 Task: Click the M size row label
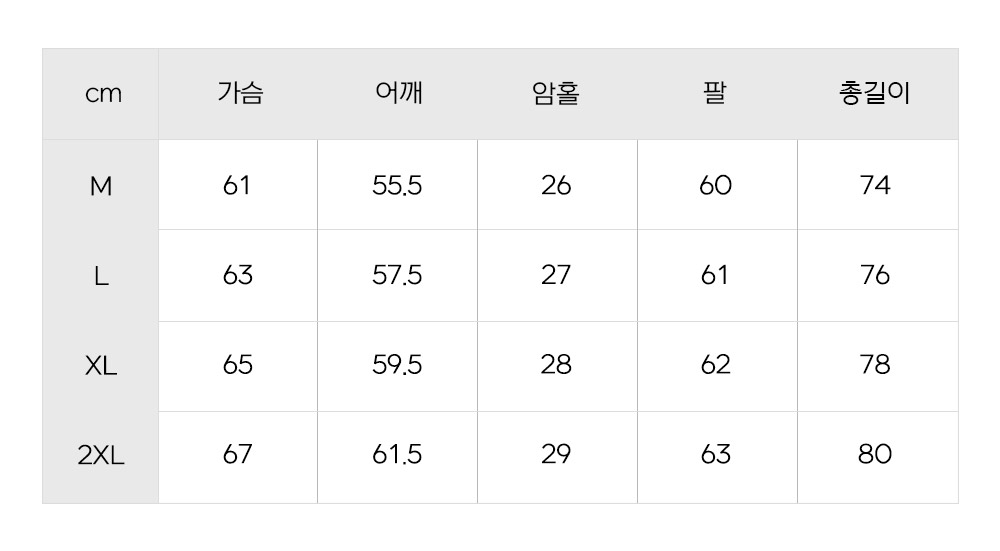click(101, 185)
